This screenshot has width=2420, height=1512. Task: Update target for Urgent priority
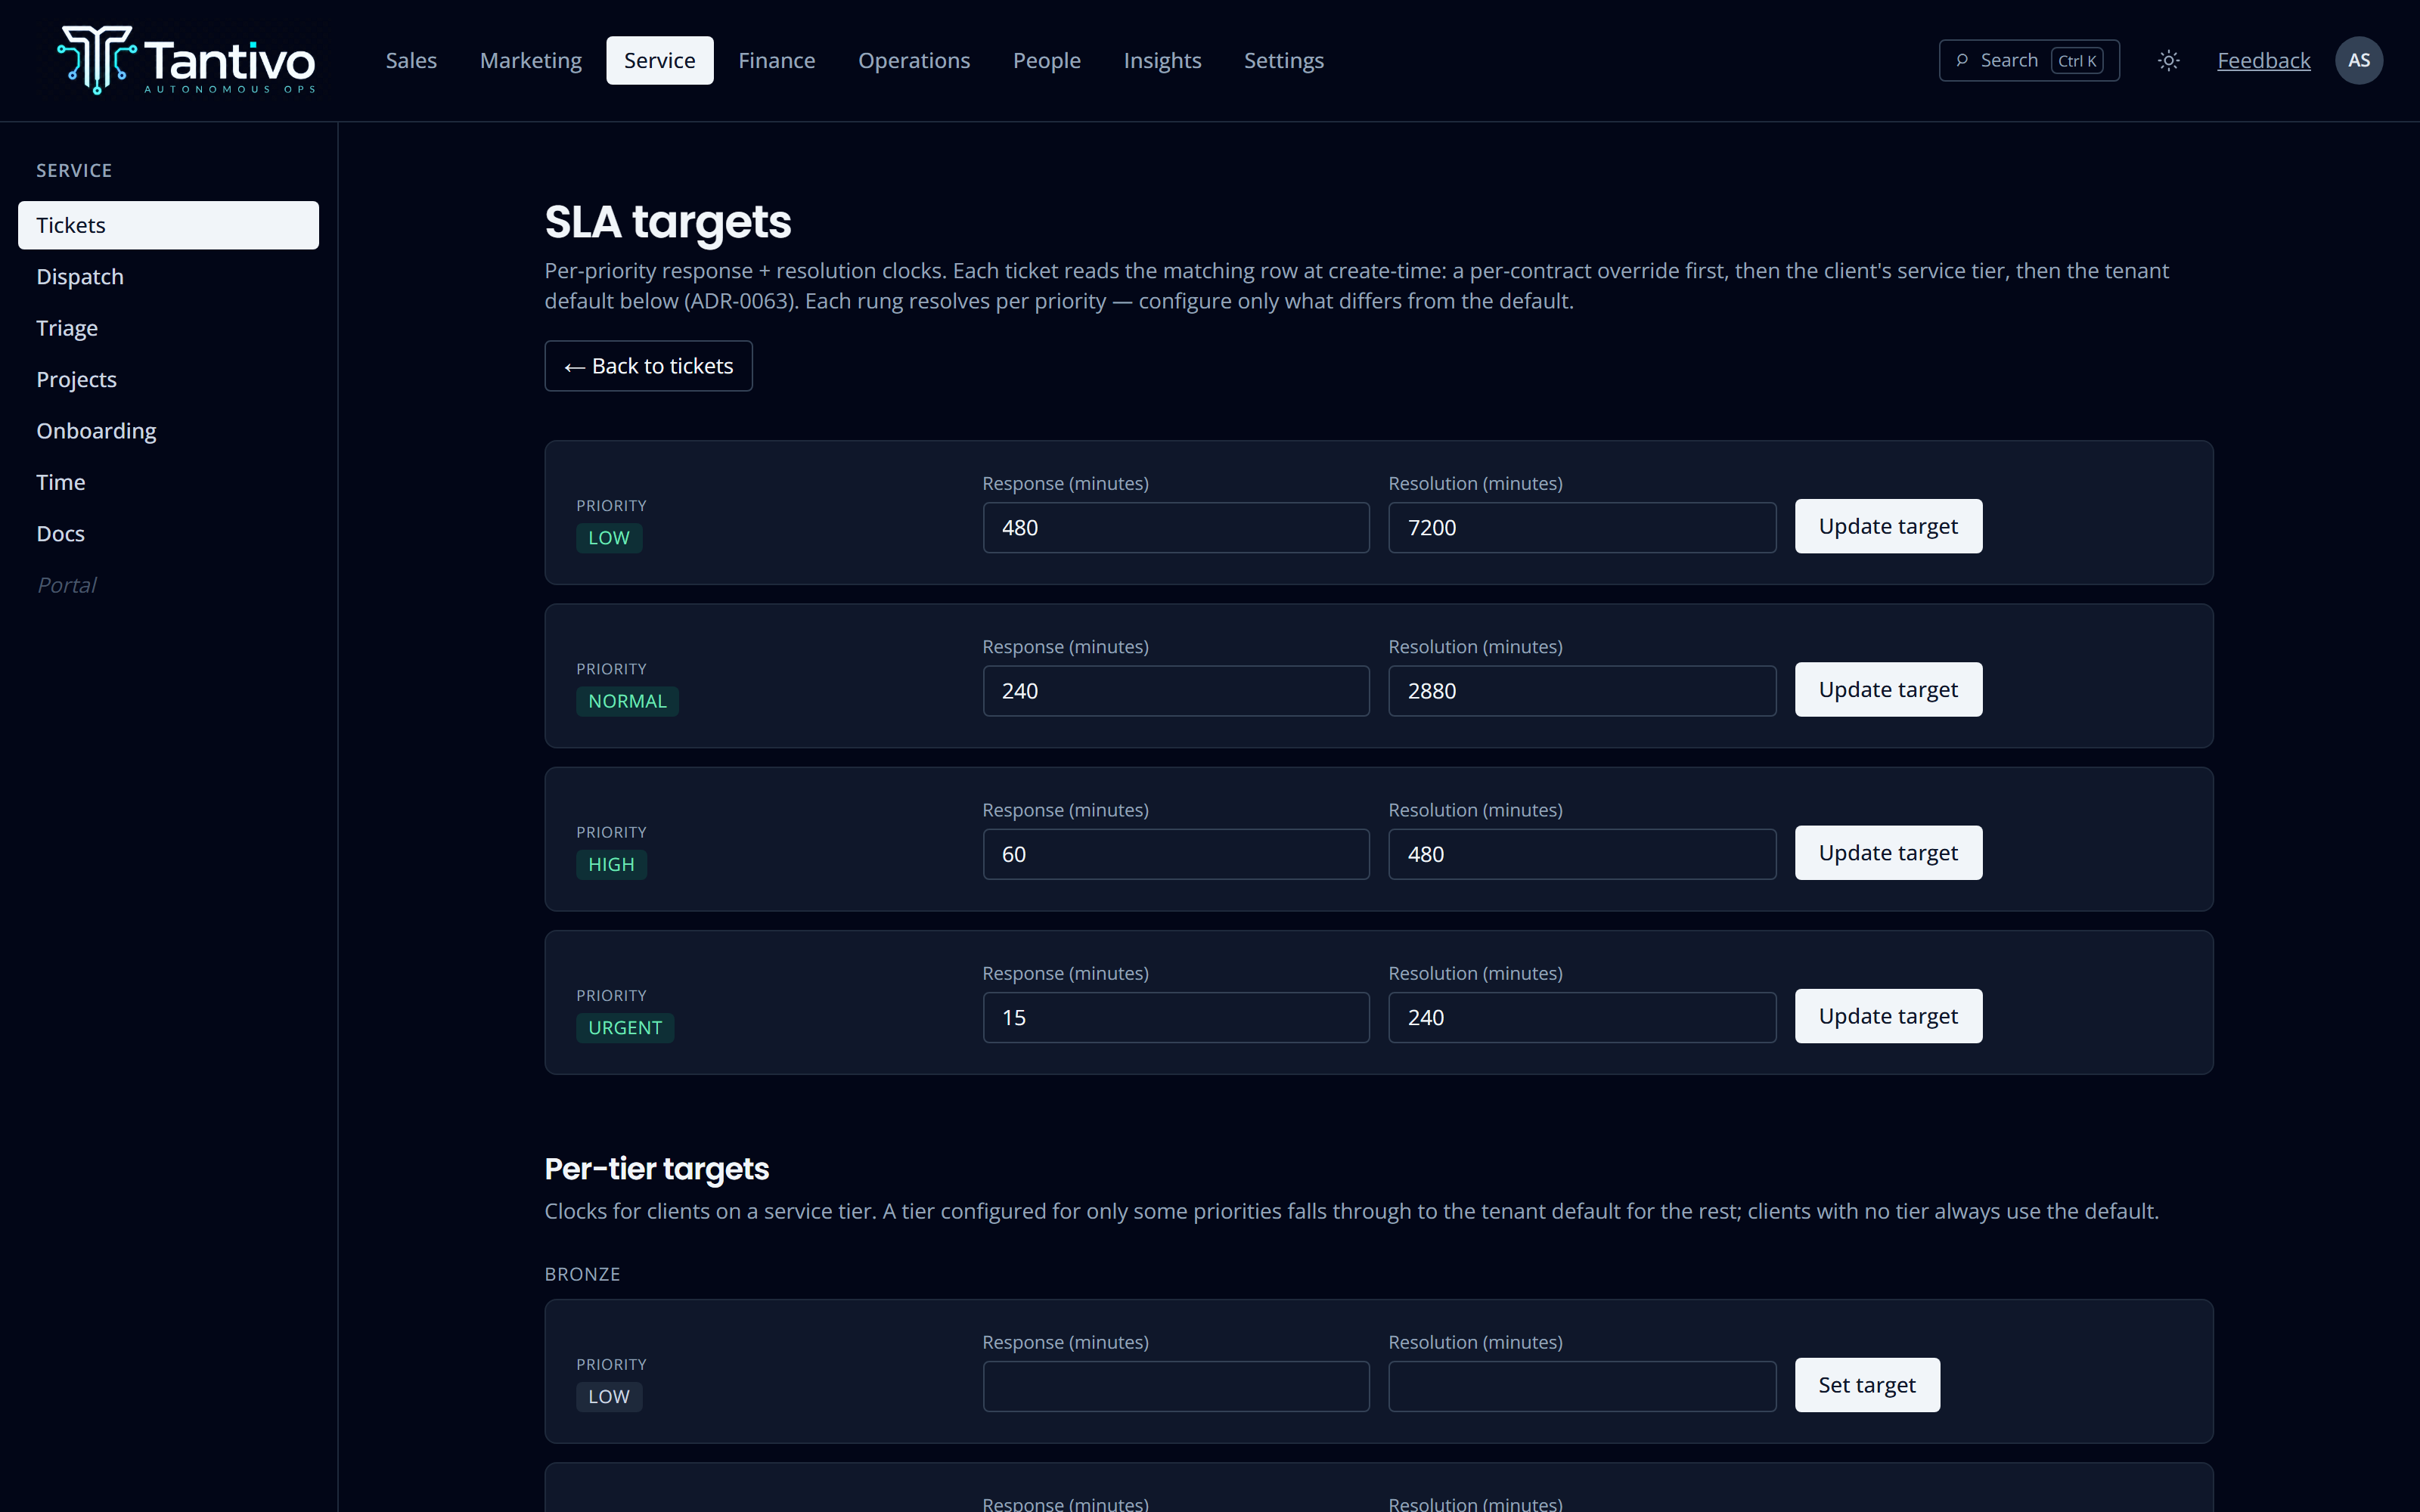pos(1888,1016)
